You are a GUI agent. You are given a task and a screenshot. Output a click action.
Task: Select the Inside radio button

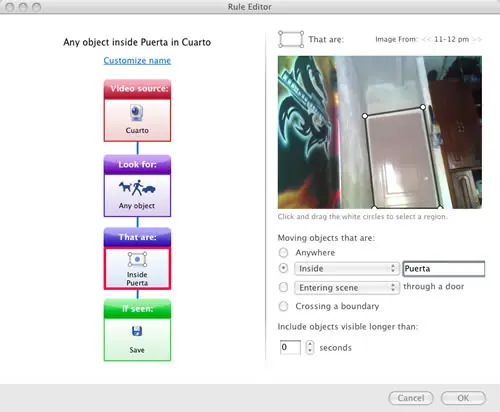point(283,268)
